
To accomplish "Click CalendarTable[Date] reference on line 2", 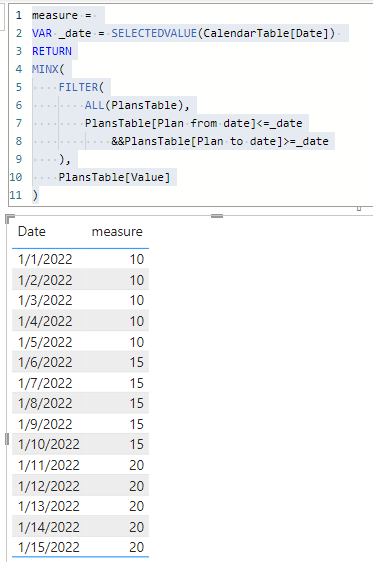I will pyautogui.click(x=266, y=33).
